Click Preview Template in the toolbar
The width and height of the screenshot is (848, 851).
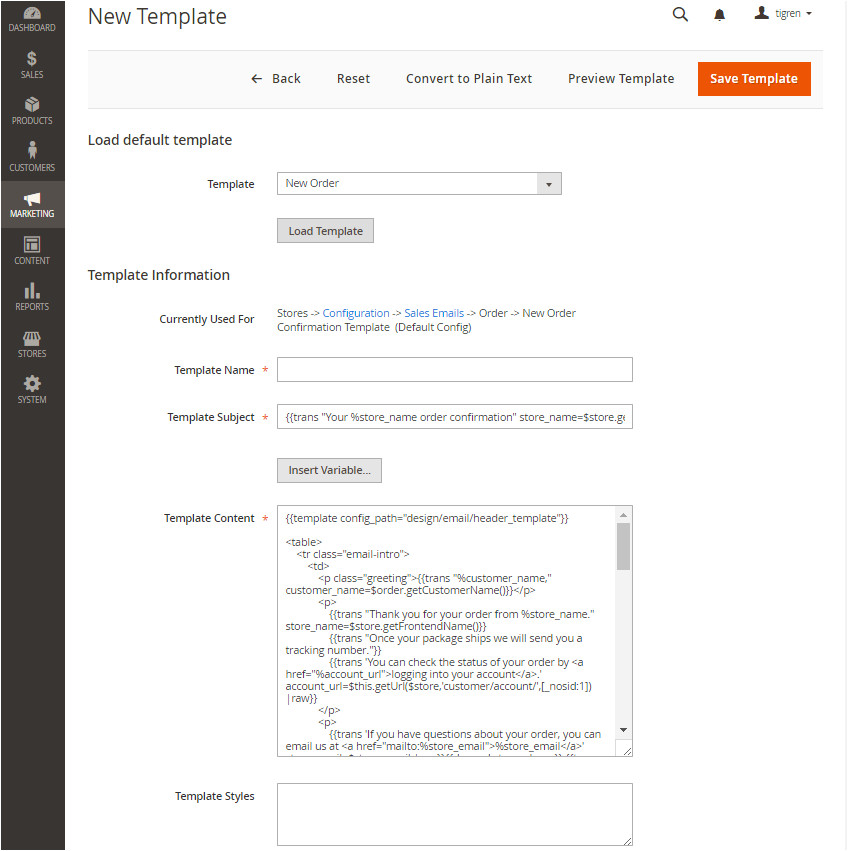(621, 79)
